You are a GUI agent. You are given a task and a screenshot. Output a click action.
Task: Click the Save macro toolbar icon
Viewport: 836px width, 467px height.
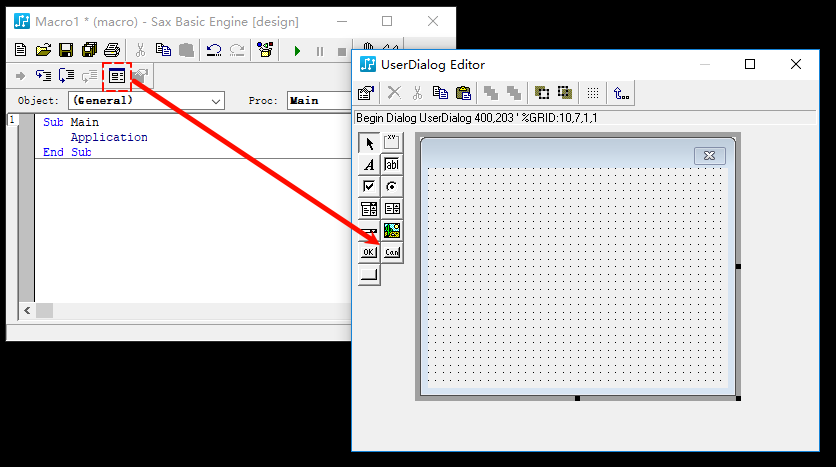[66, 50]
